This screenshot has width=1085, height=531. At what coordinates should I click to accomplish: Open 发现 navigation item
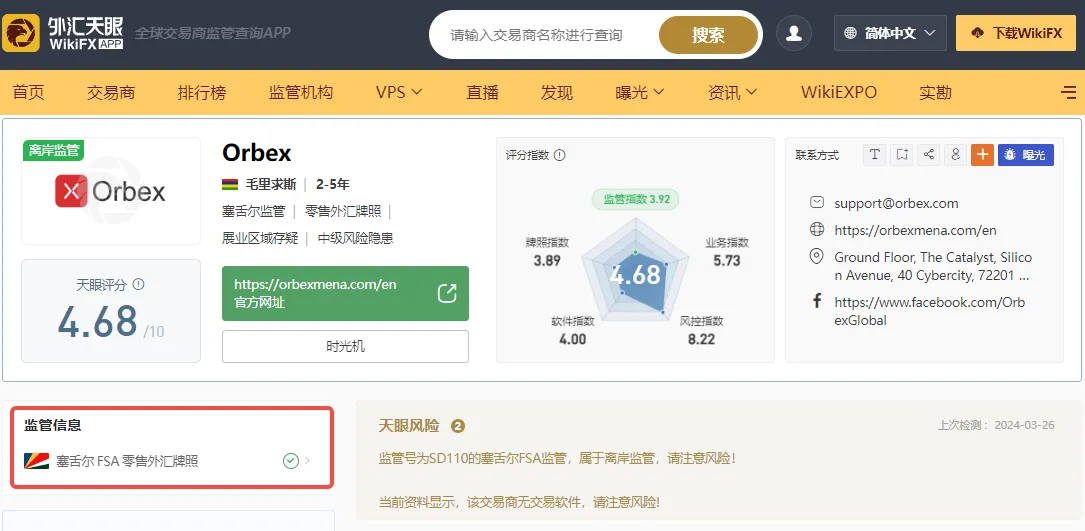[x=557, y=92]
